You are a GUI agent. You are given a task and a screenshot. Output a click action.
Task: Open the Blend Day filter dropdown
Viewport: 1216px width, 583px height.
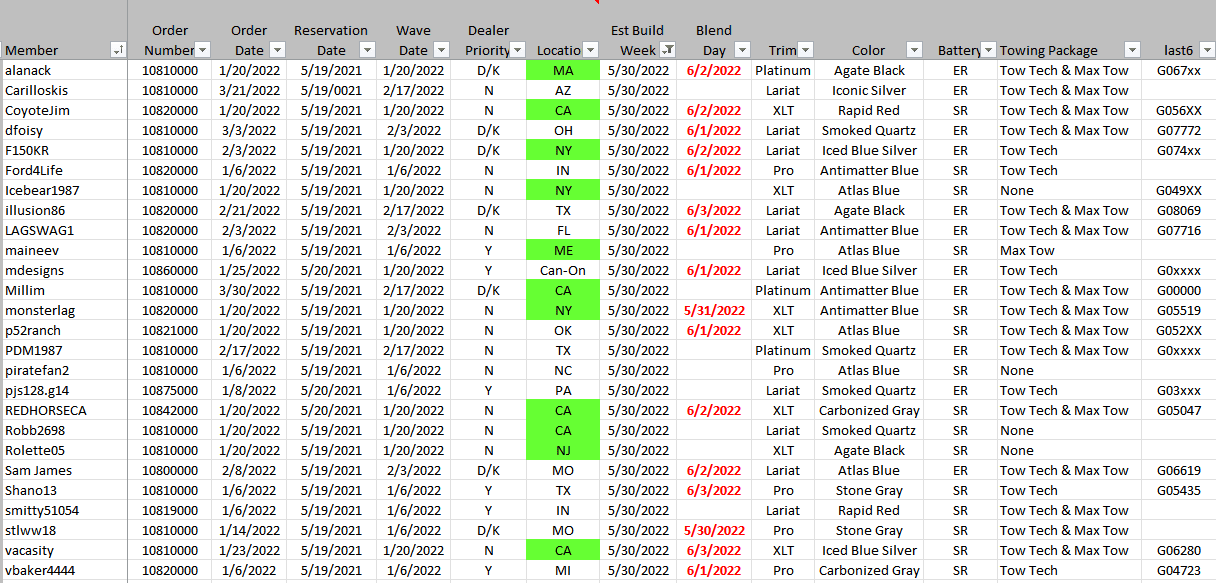tap(742, 50)
